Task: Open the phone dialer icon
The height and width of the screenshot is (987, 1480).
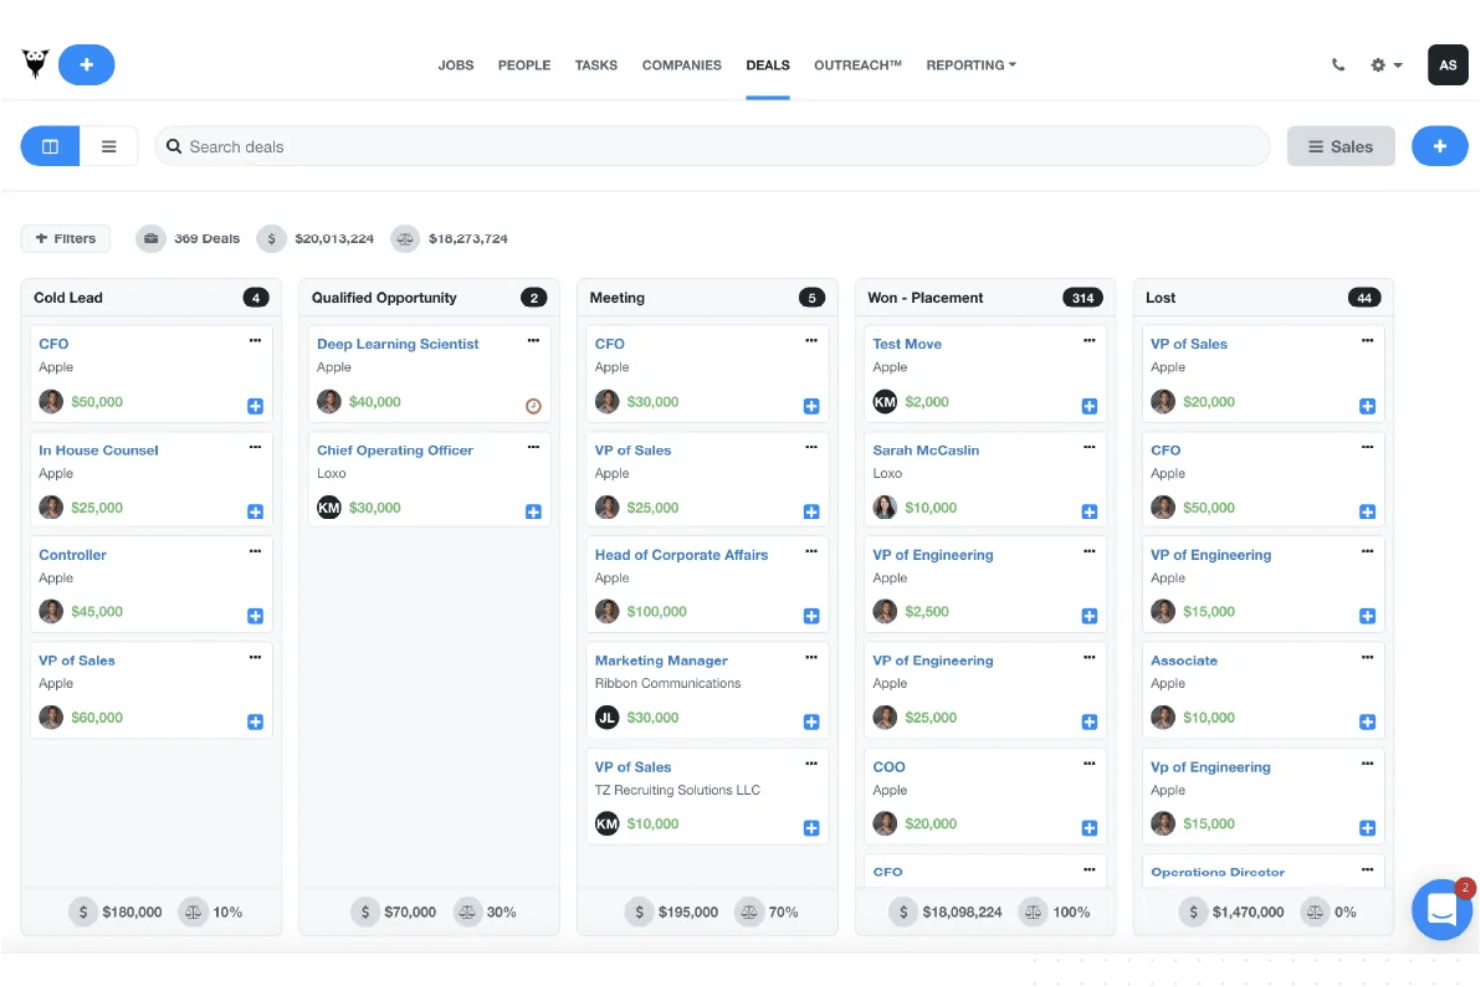Action: [x=1338, y=65]
